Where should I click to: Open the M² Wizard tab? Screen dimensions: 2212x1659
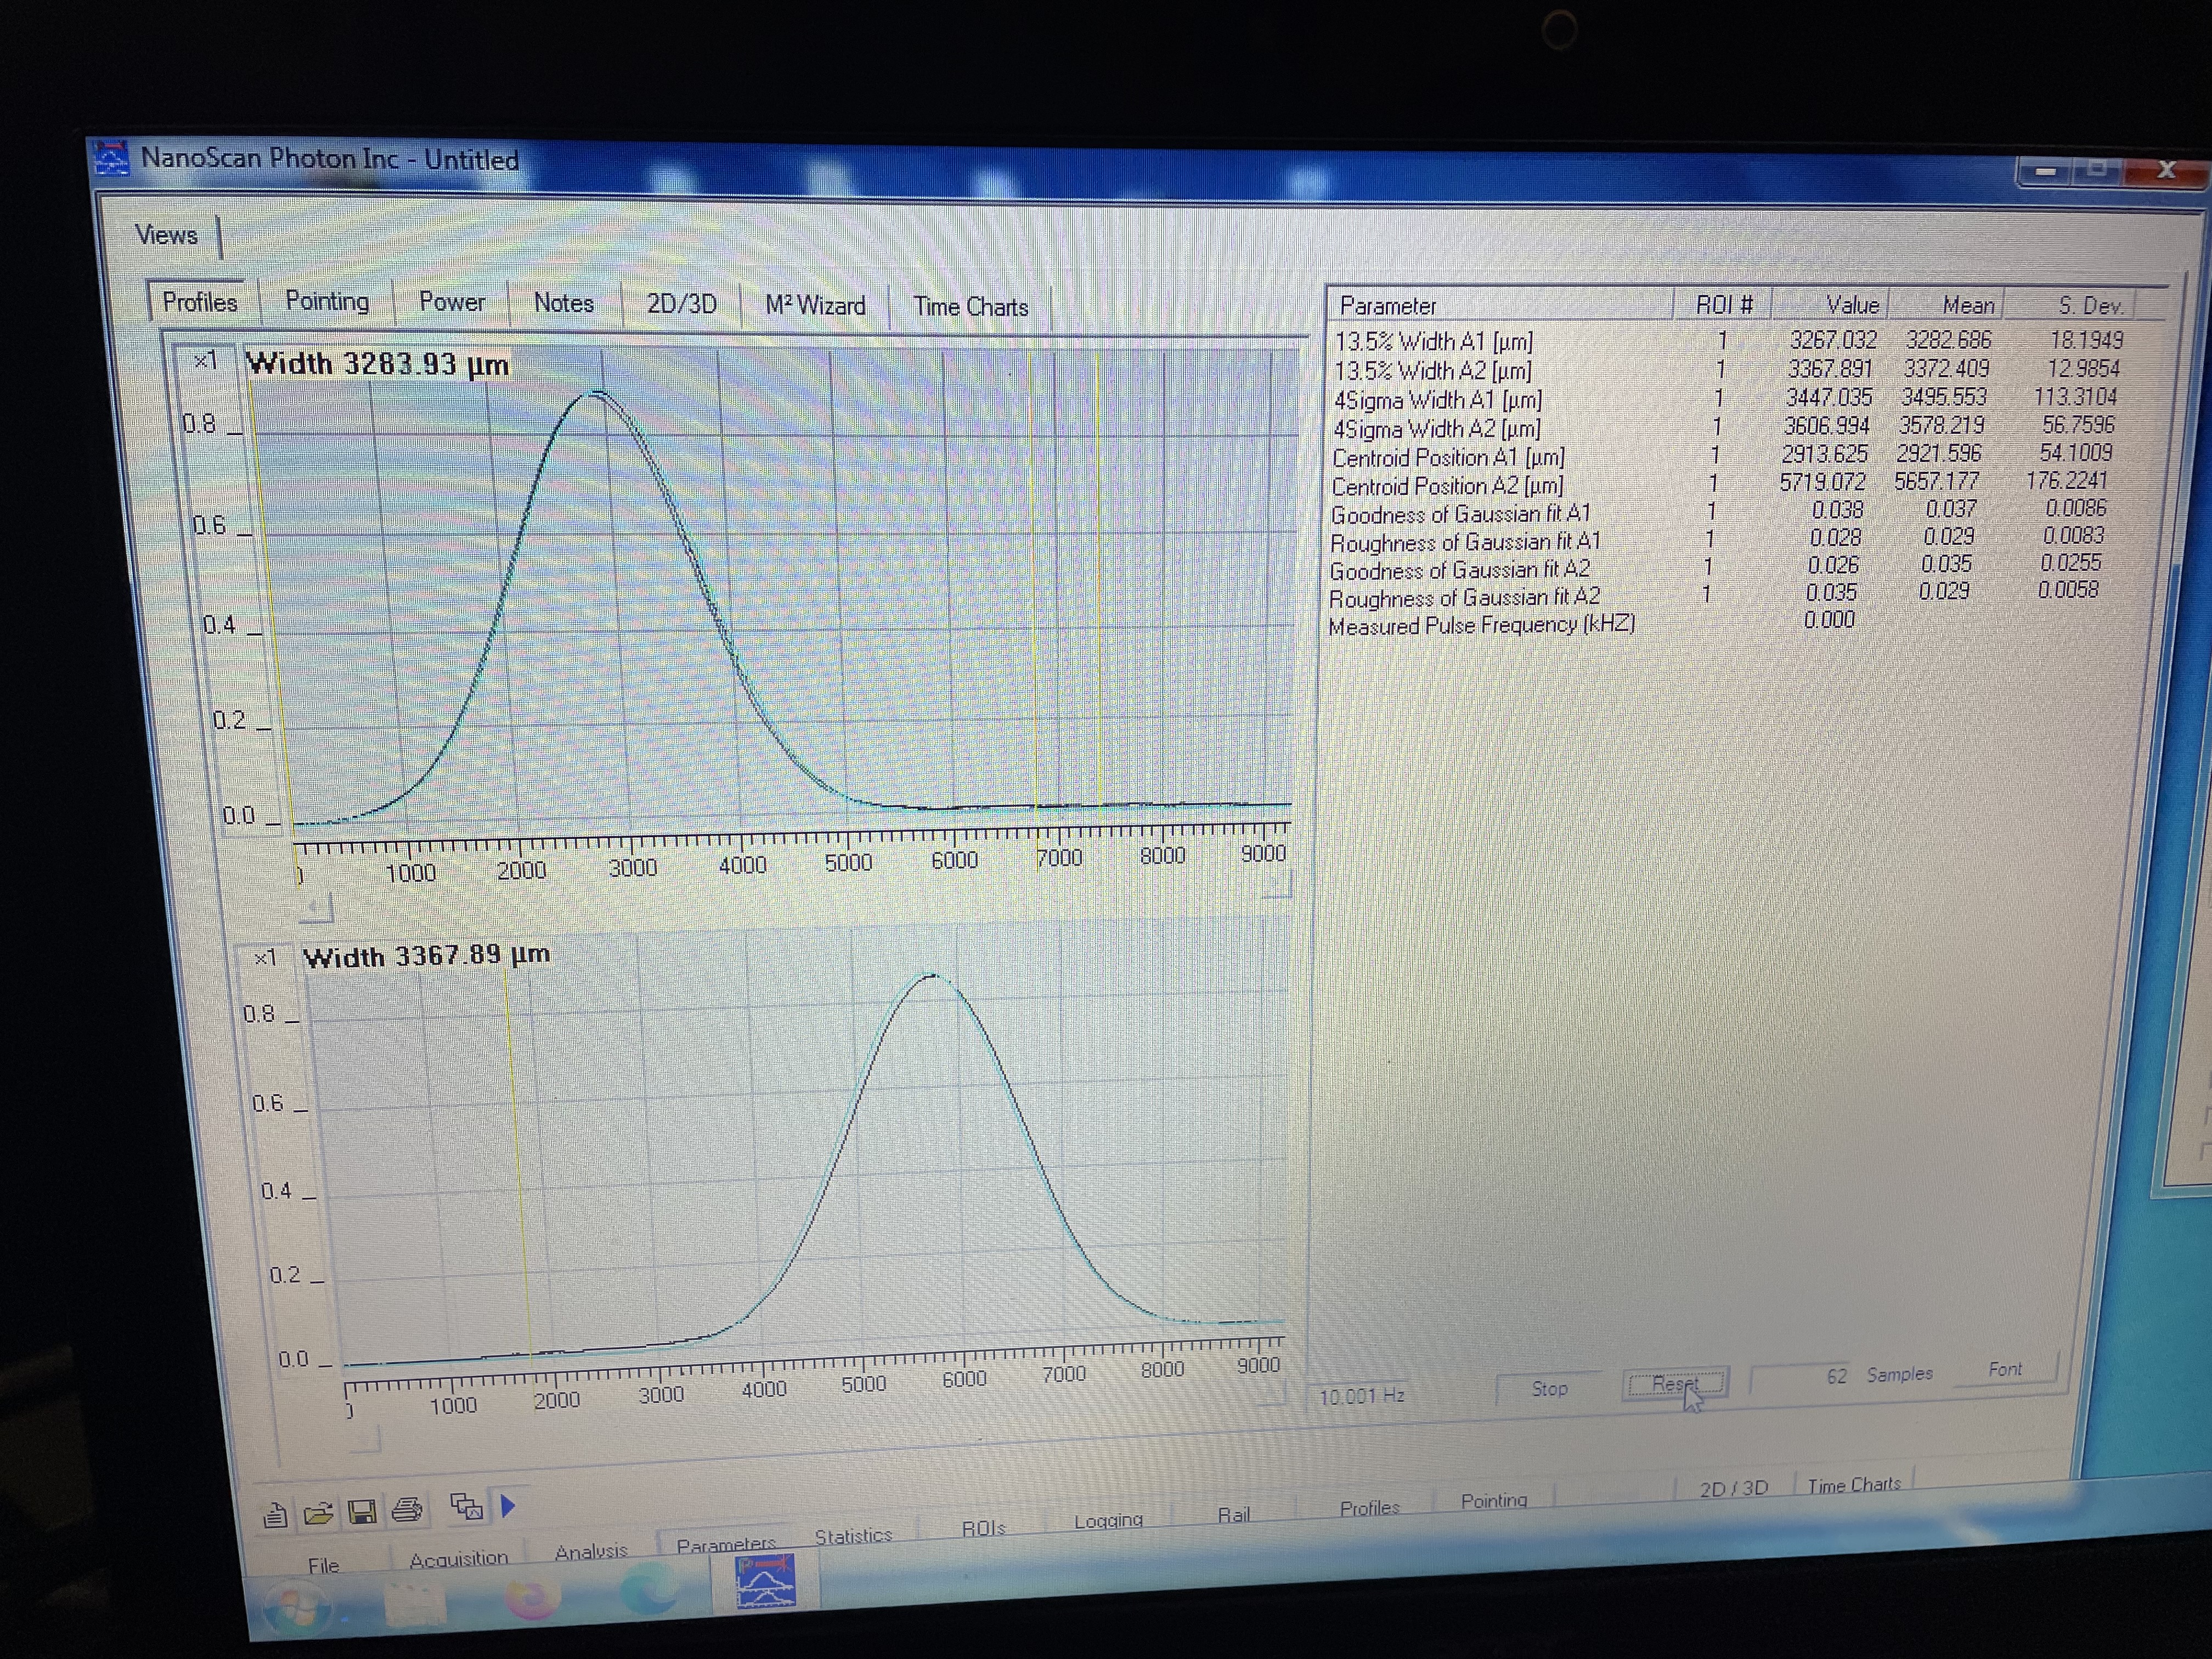pos(815,305)
